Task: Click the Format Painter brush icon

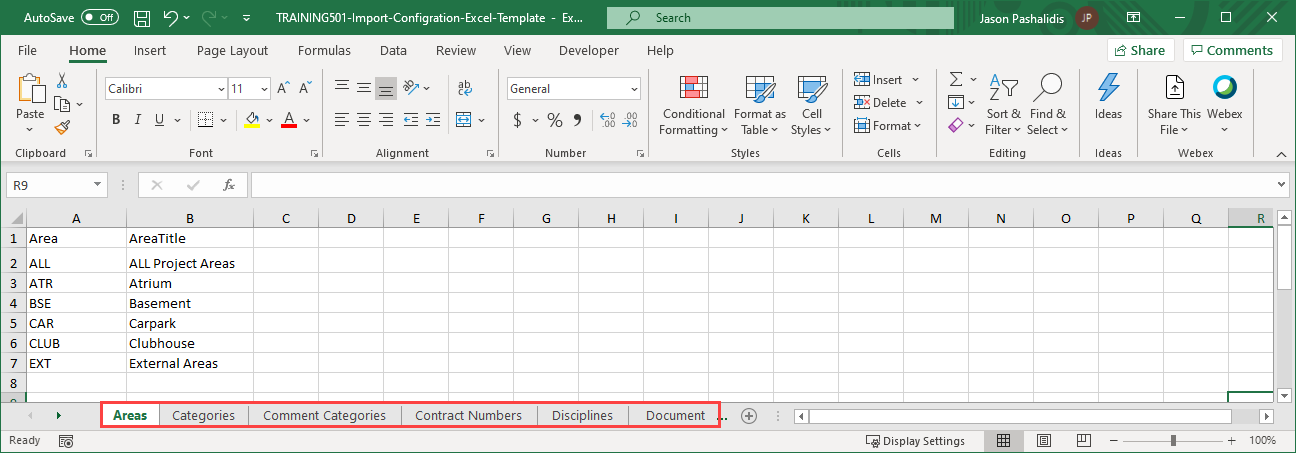Action: click(x=62, y=127)
